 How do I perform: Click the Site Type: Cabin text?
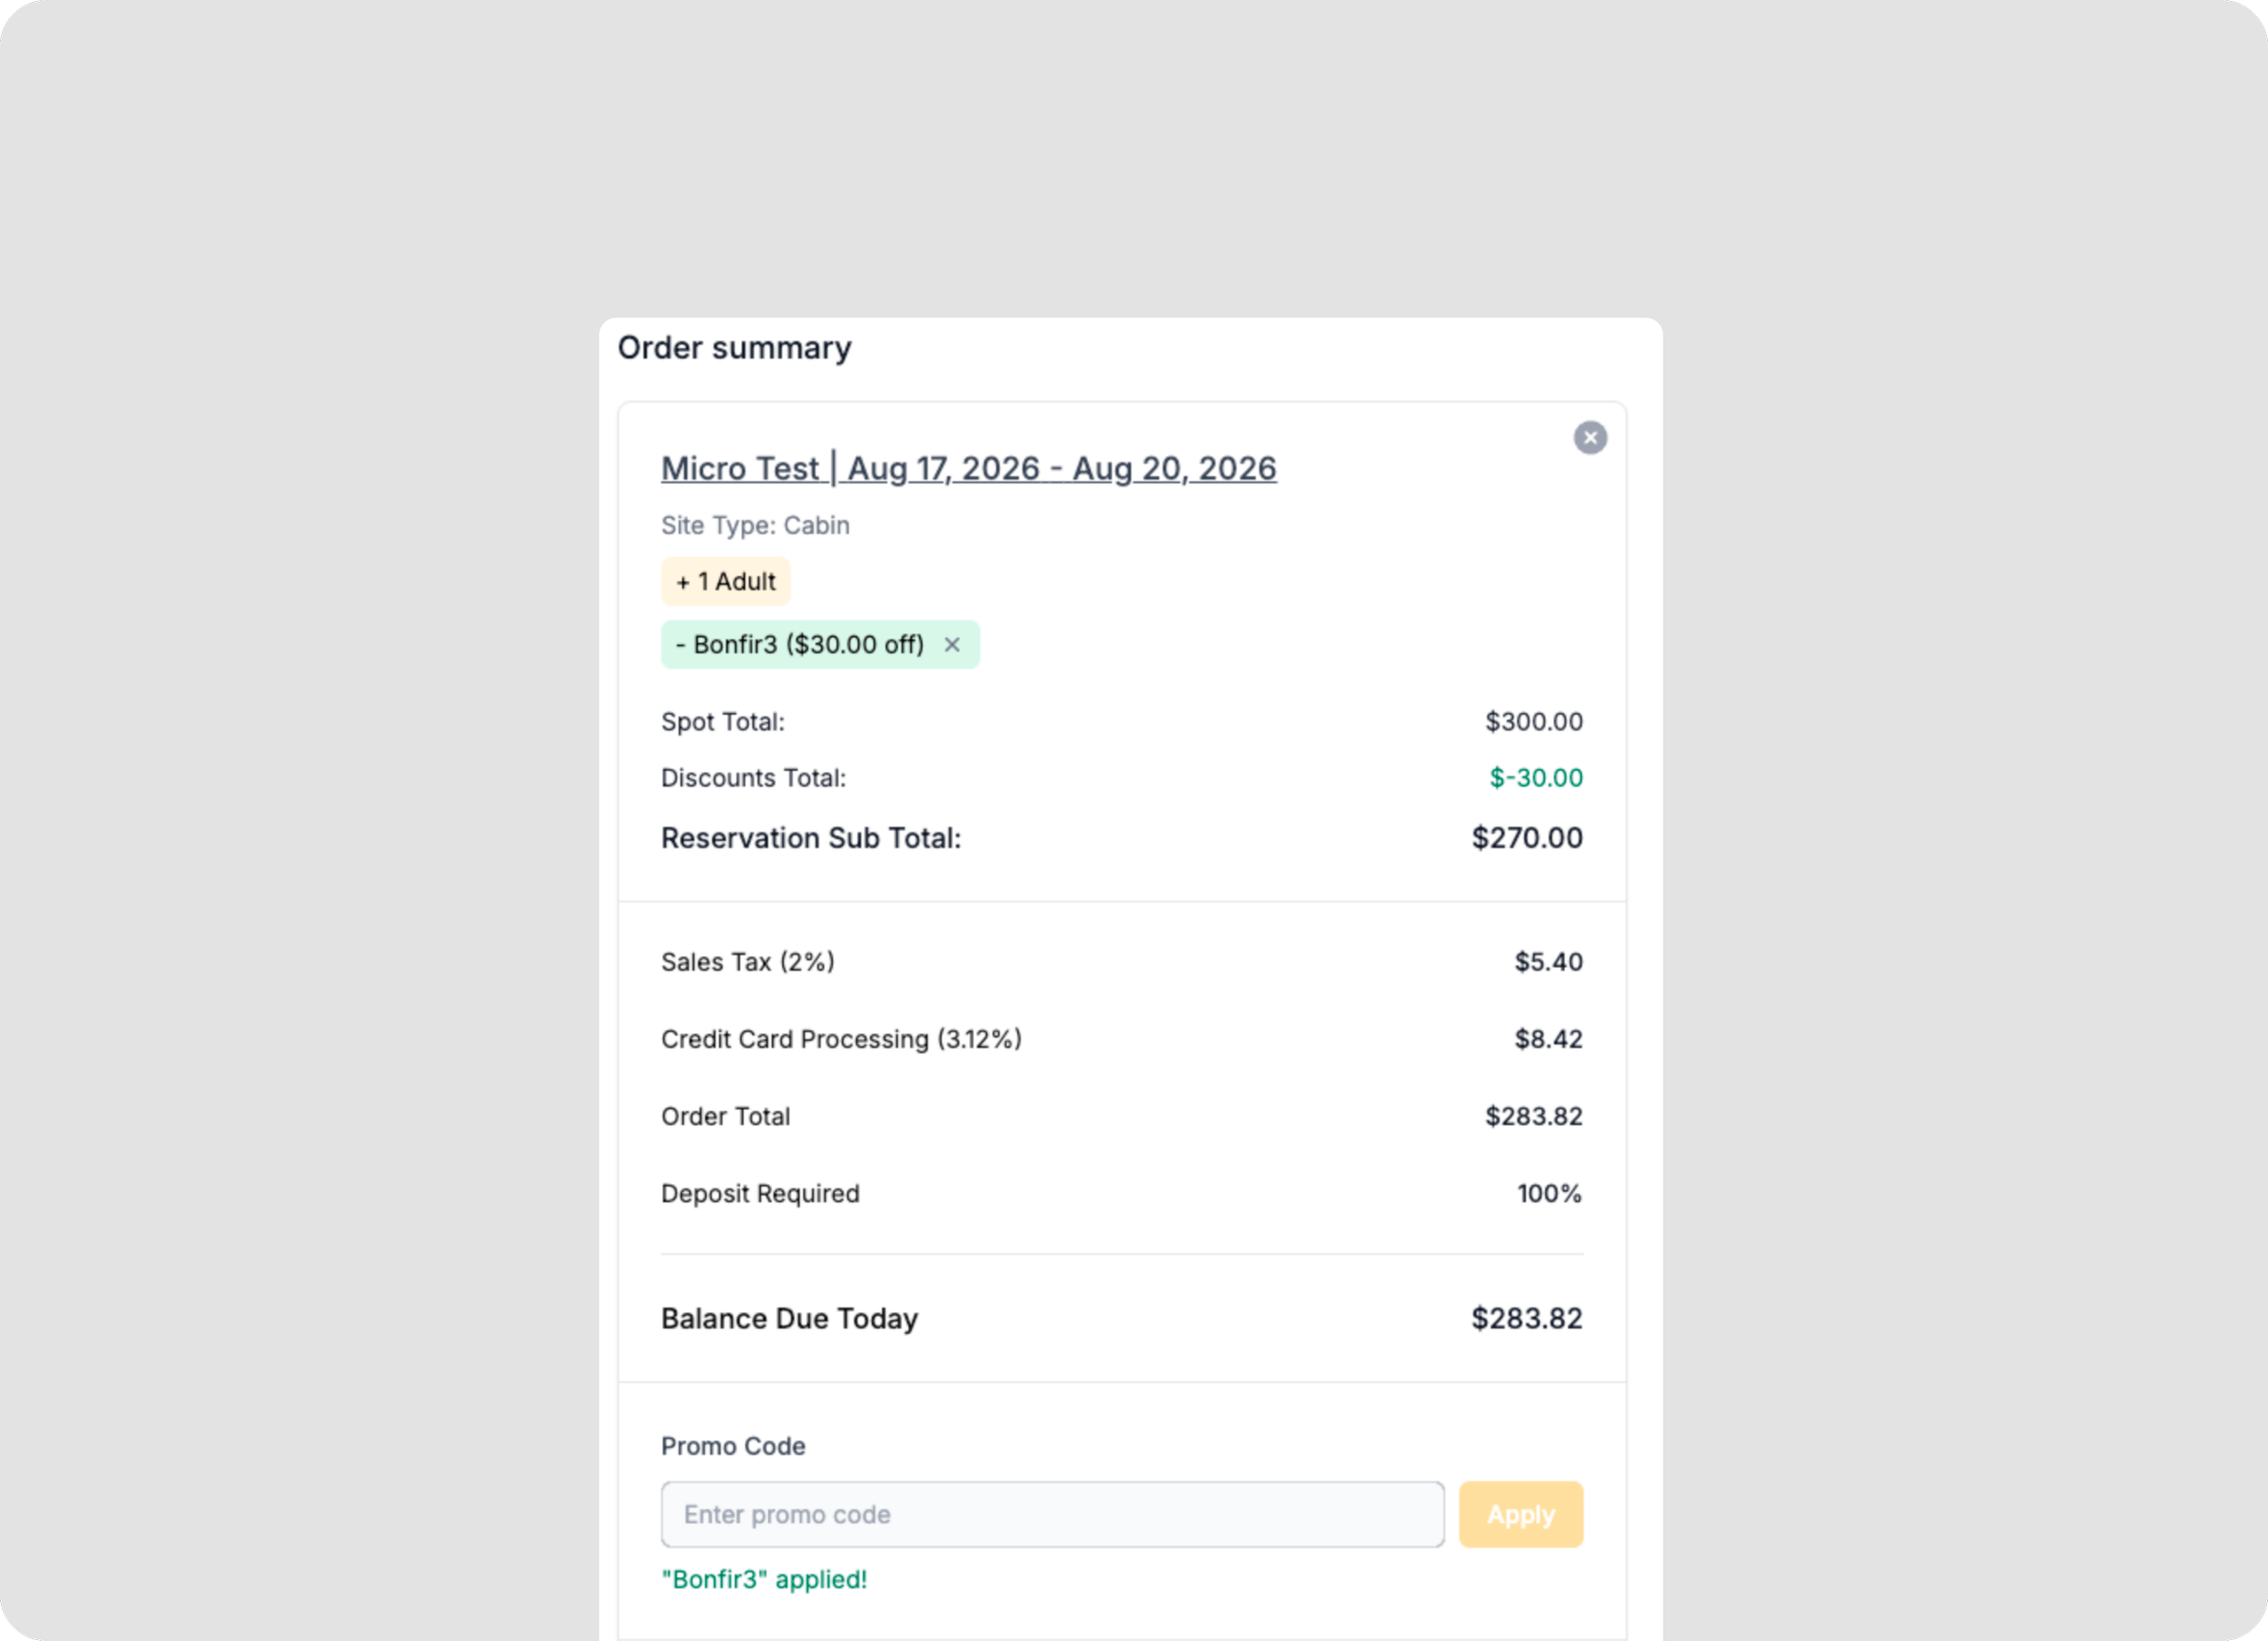(755, 525)
